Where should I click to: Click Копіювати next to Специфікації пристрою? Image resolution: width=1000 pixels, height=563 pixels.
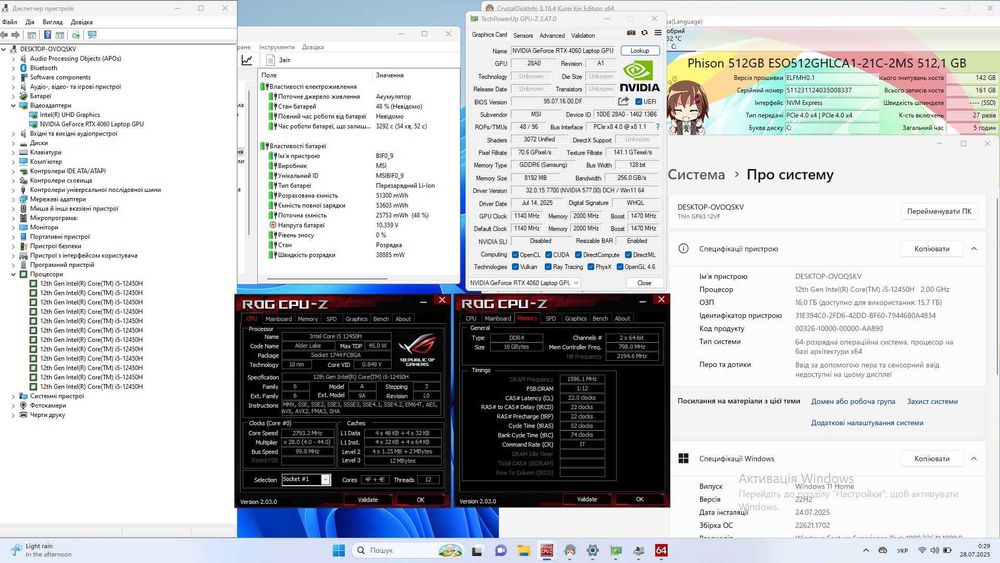click(932, 249)
